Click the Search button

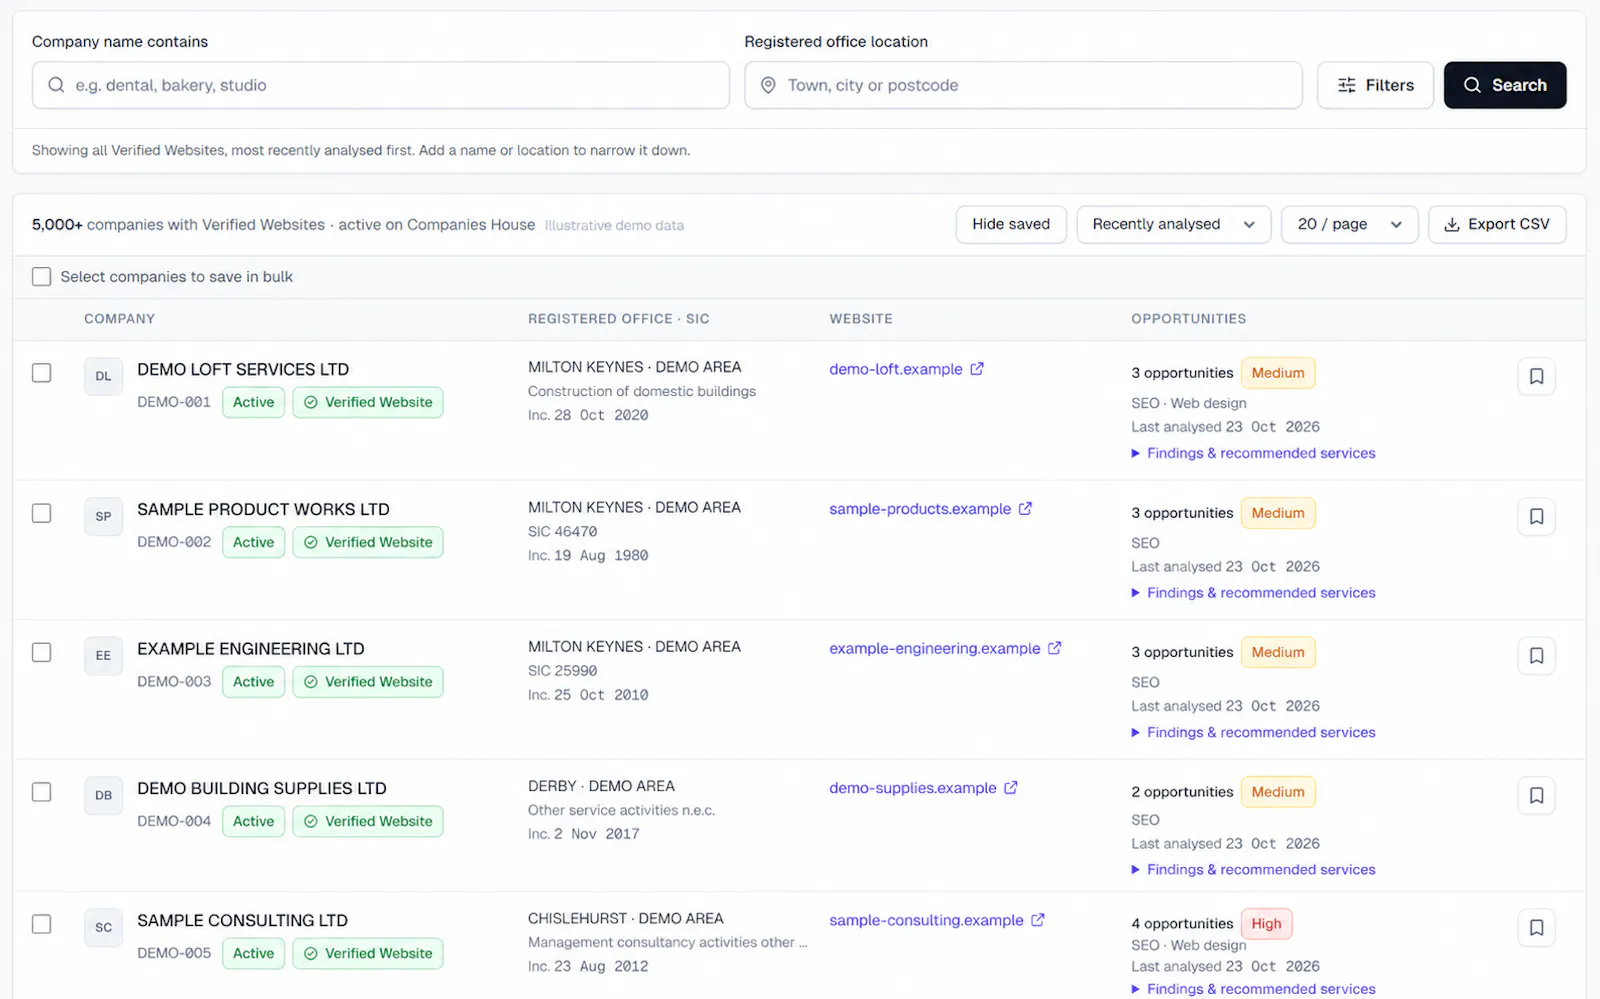[1505, 85]
